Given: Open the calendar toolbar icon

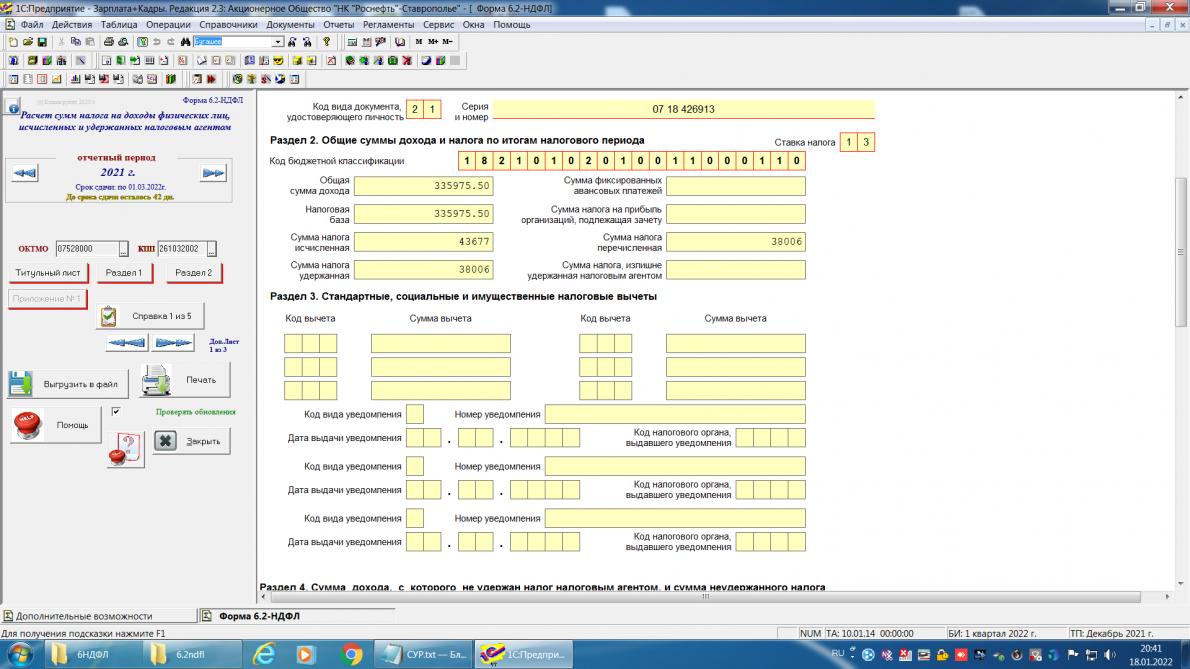Looking at the screenshot, I should (367, 42).
